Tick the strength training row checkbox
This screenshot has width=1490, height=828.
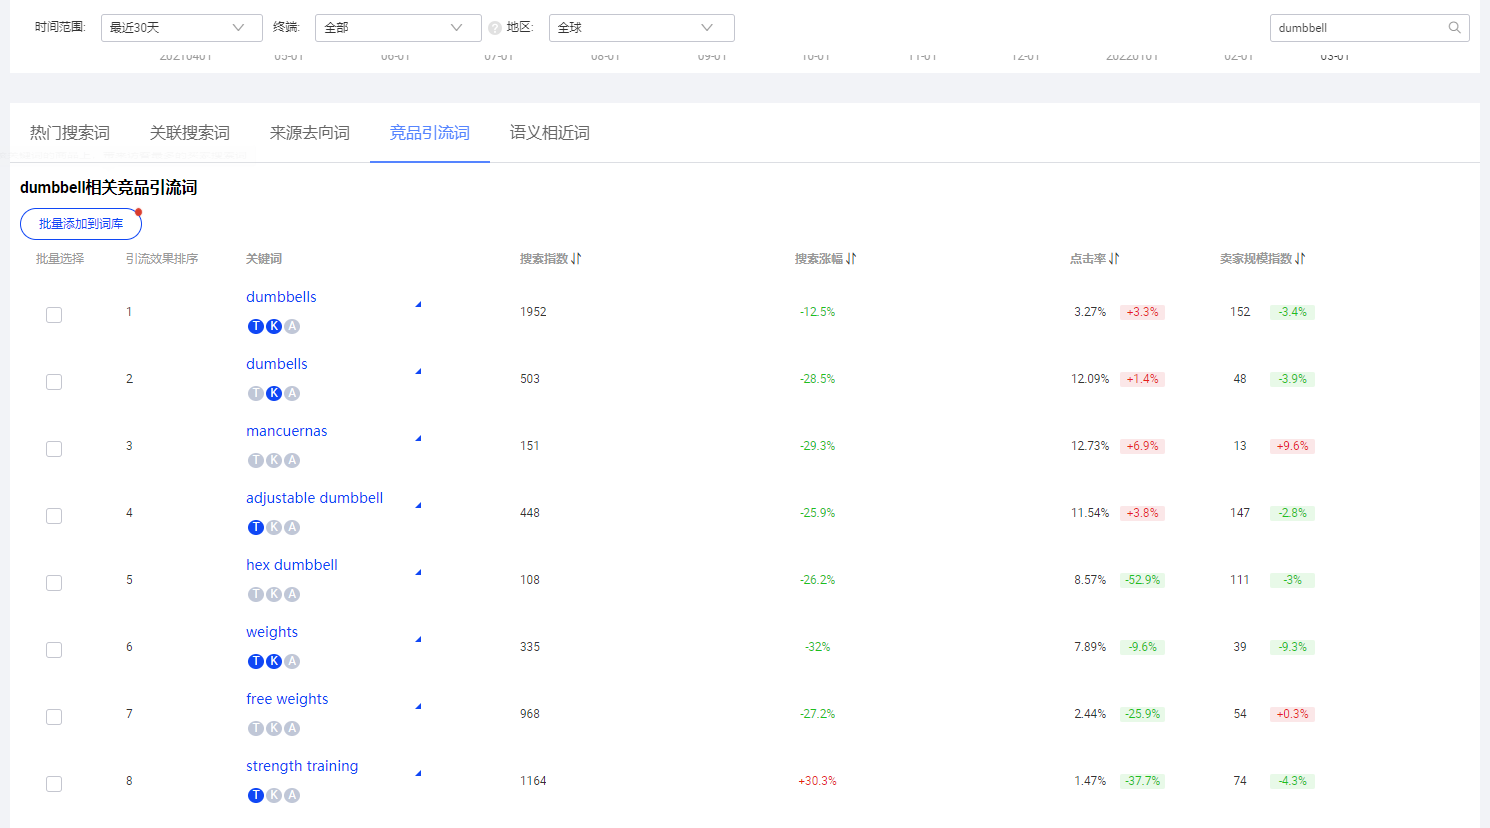click(54, 784)
